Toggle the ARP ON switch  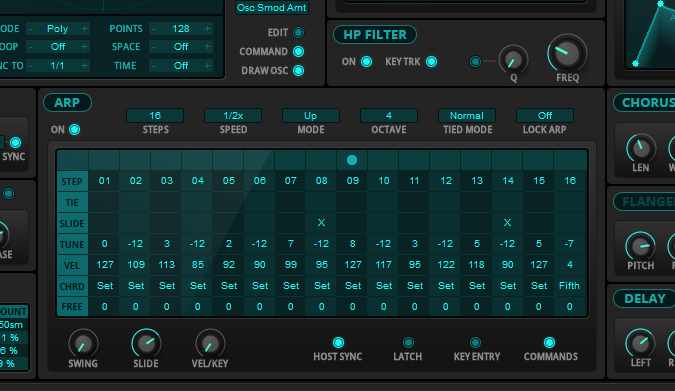[x=74, y=130]
